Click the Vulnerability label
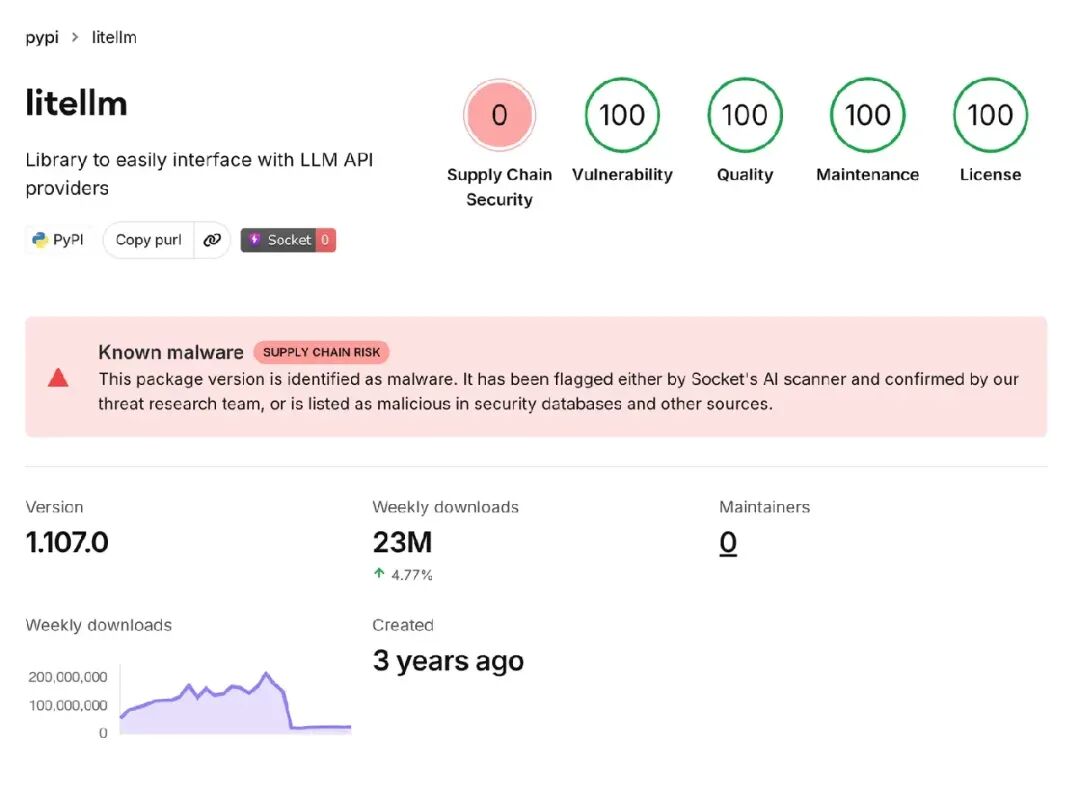 622,175
